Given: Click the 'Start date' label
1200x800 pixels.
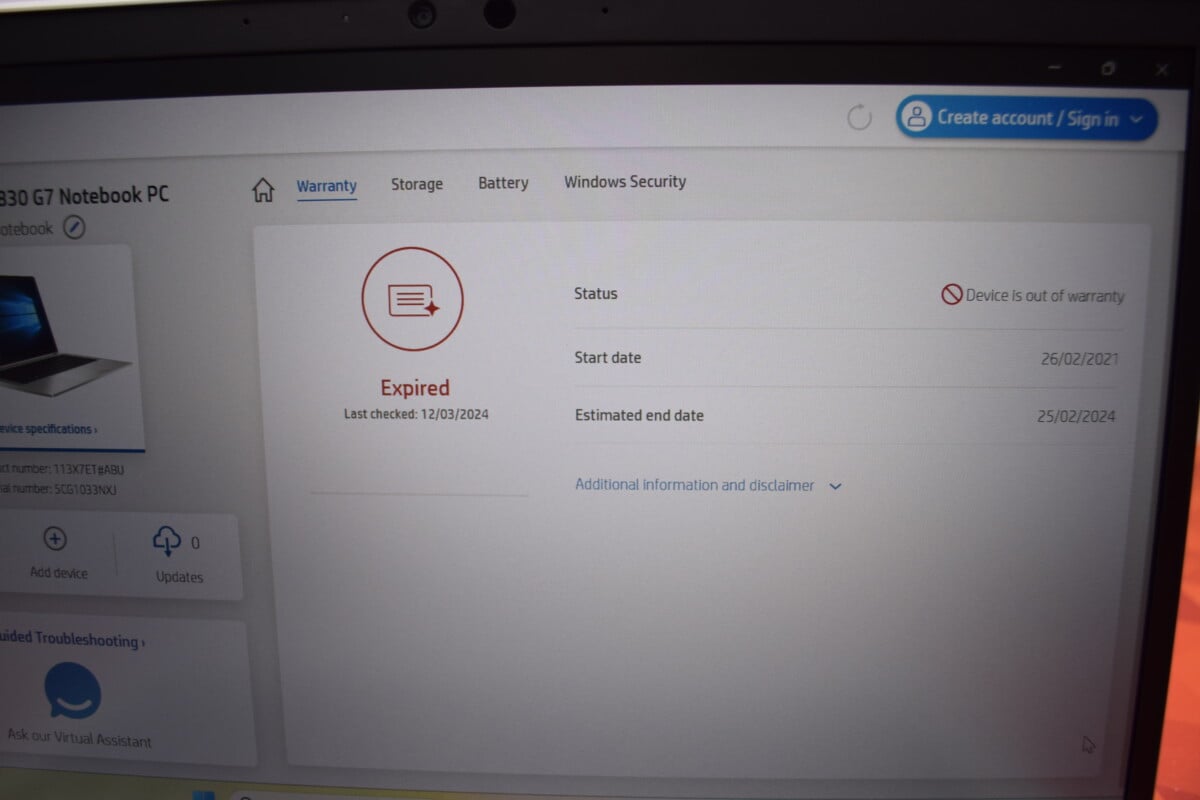Looking at the screenshot, I should (608, 357).
